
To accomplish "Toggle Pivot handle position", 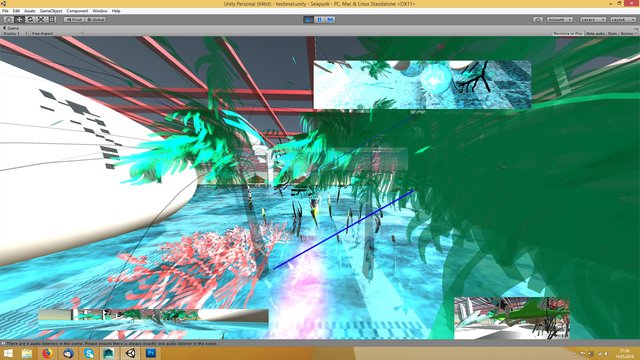I will (x=74, y=20).
